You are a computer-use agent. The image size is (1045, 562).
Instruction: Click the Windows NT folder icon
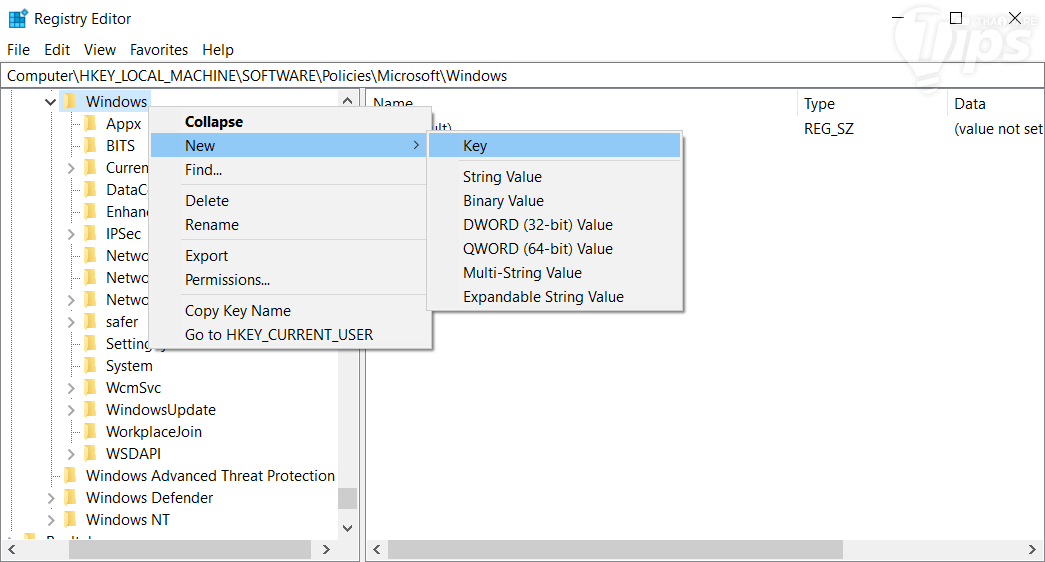pos(70,519)
